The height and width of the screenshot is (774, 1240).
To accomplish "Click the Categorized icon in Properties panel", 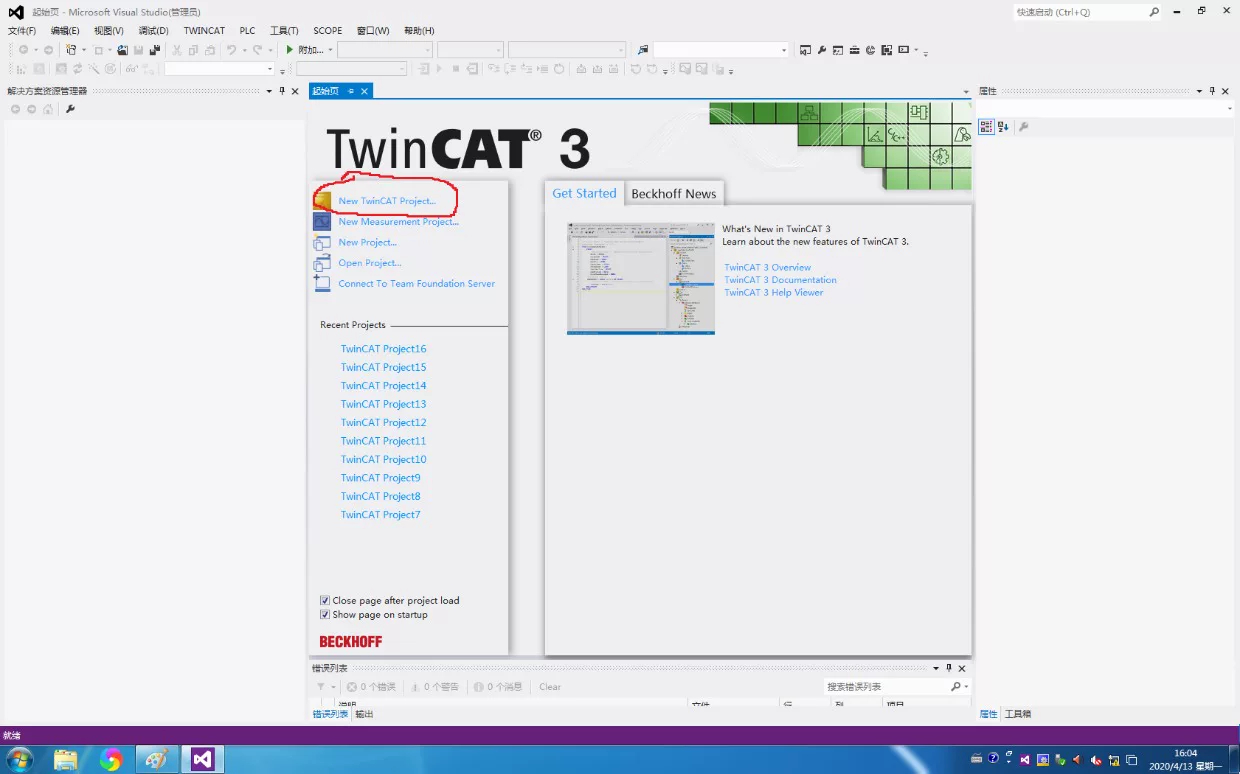I will pyautogui.click(x=986, y=127).
